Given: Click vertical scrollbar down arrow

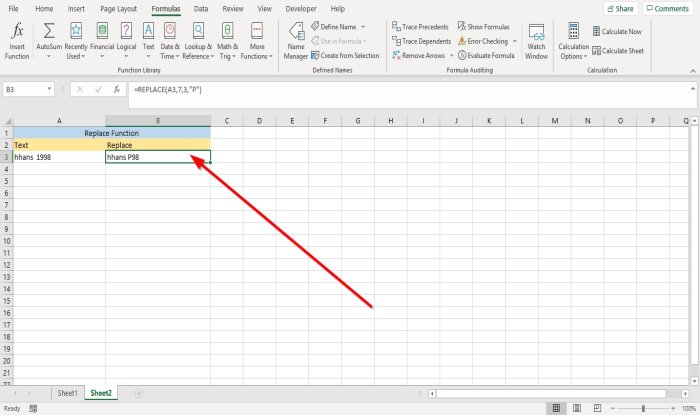Looking at the screenshot, I should pos(694,381).
